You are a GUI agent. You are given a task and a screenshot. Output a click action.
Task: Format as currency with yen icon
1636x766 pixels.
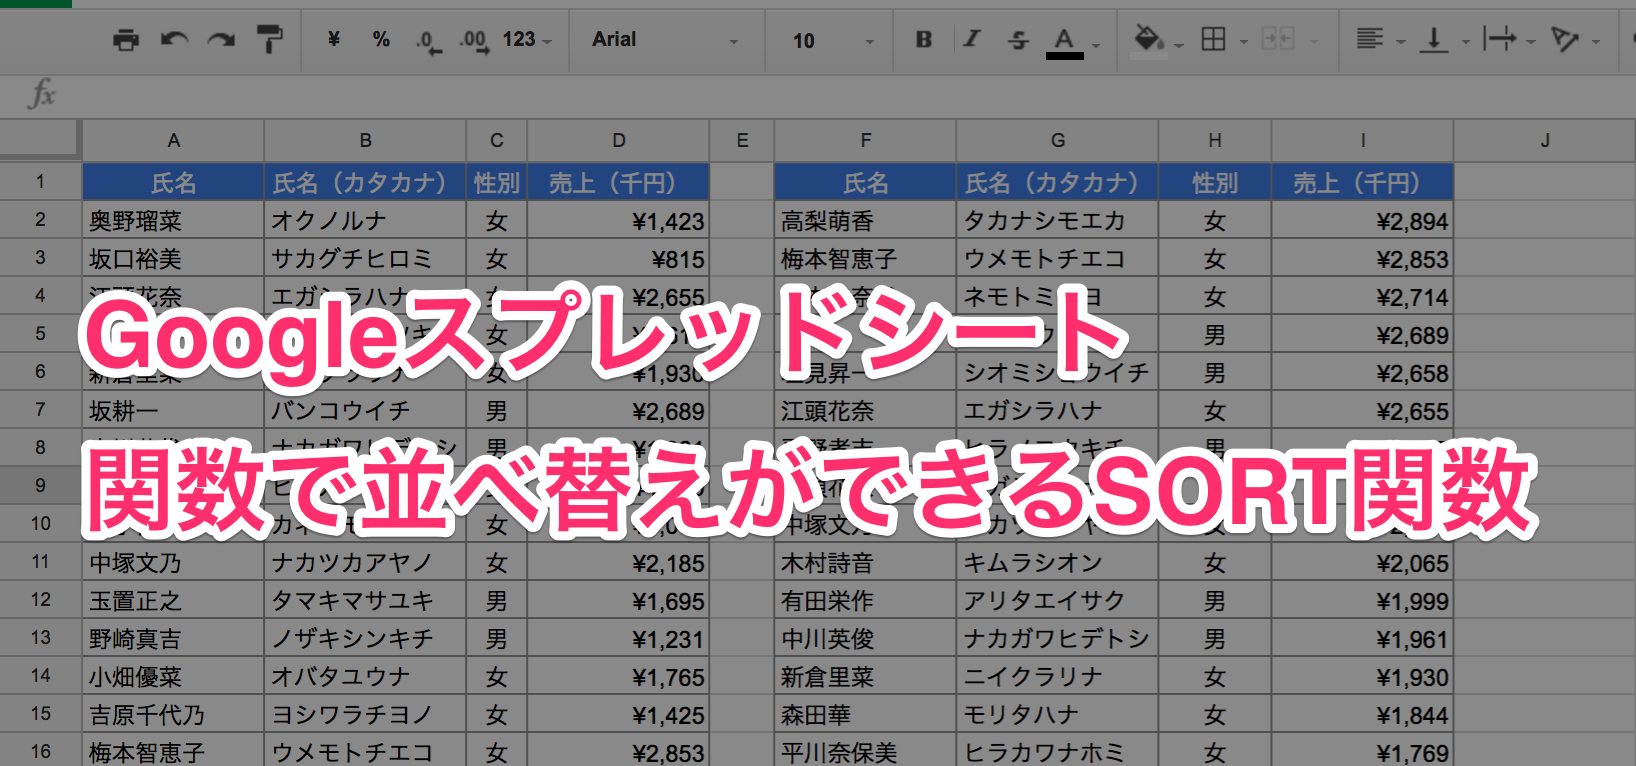click(334, 40)
